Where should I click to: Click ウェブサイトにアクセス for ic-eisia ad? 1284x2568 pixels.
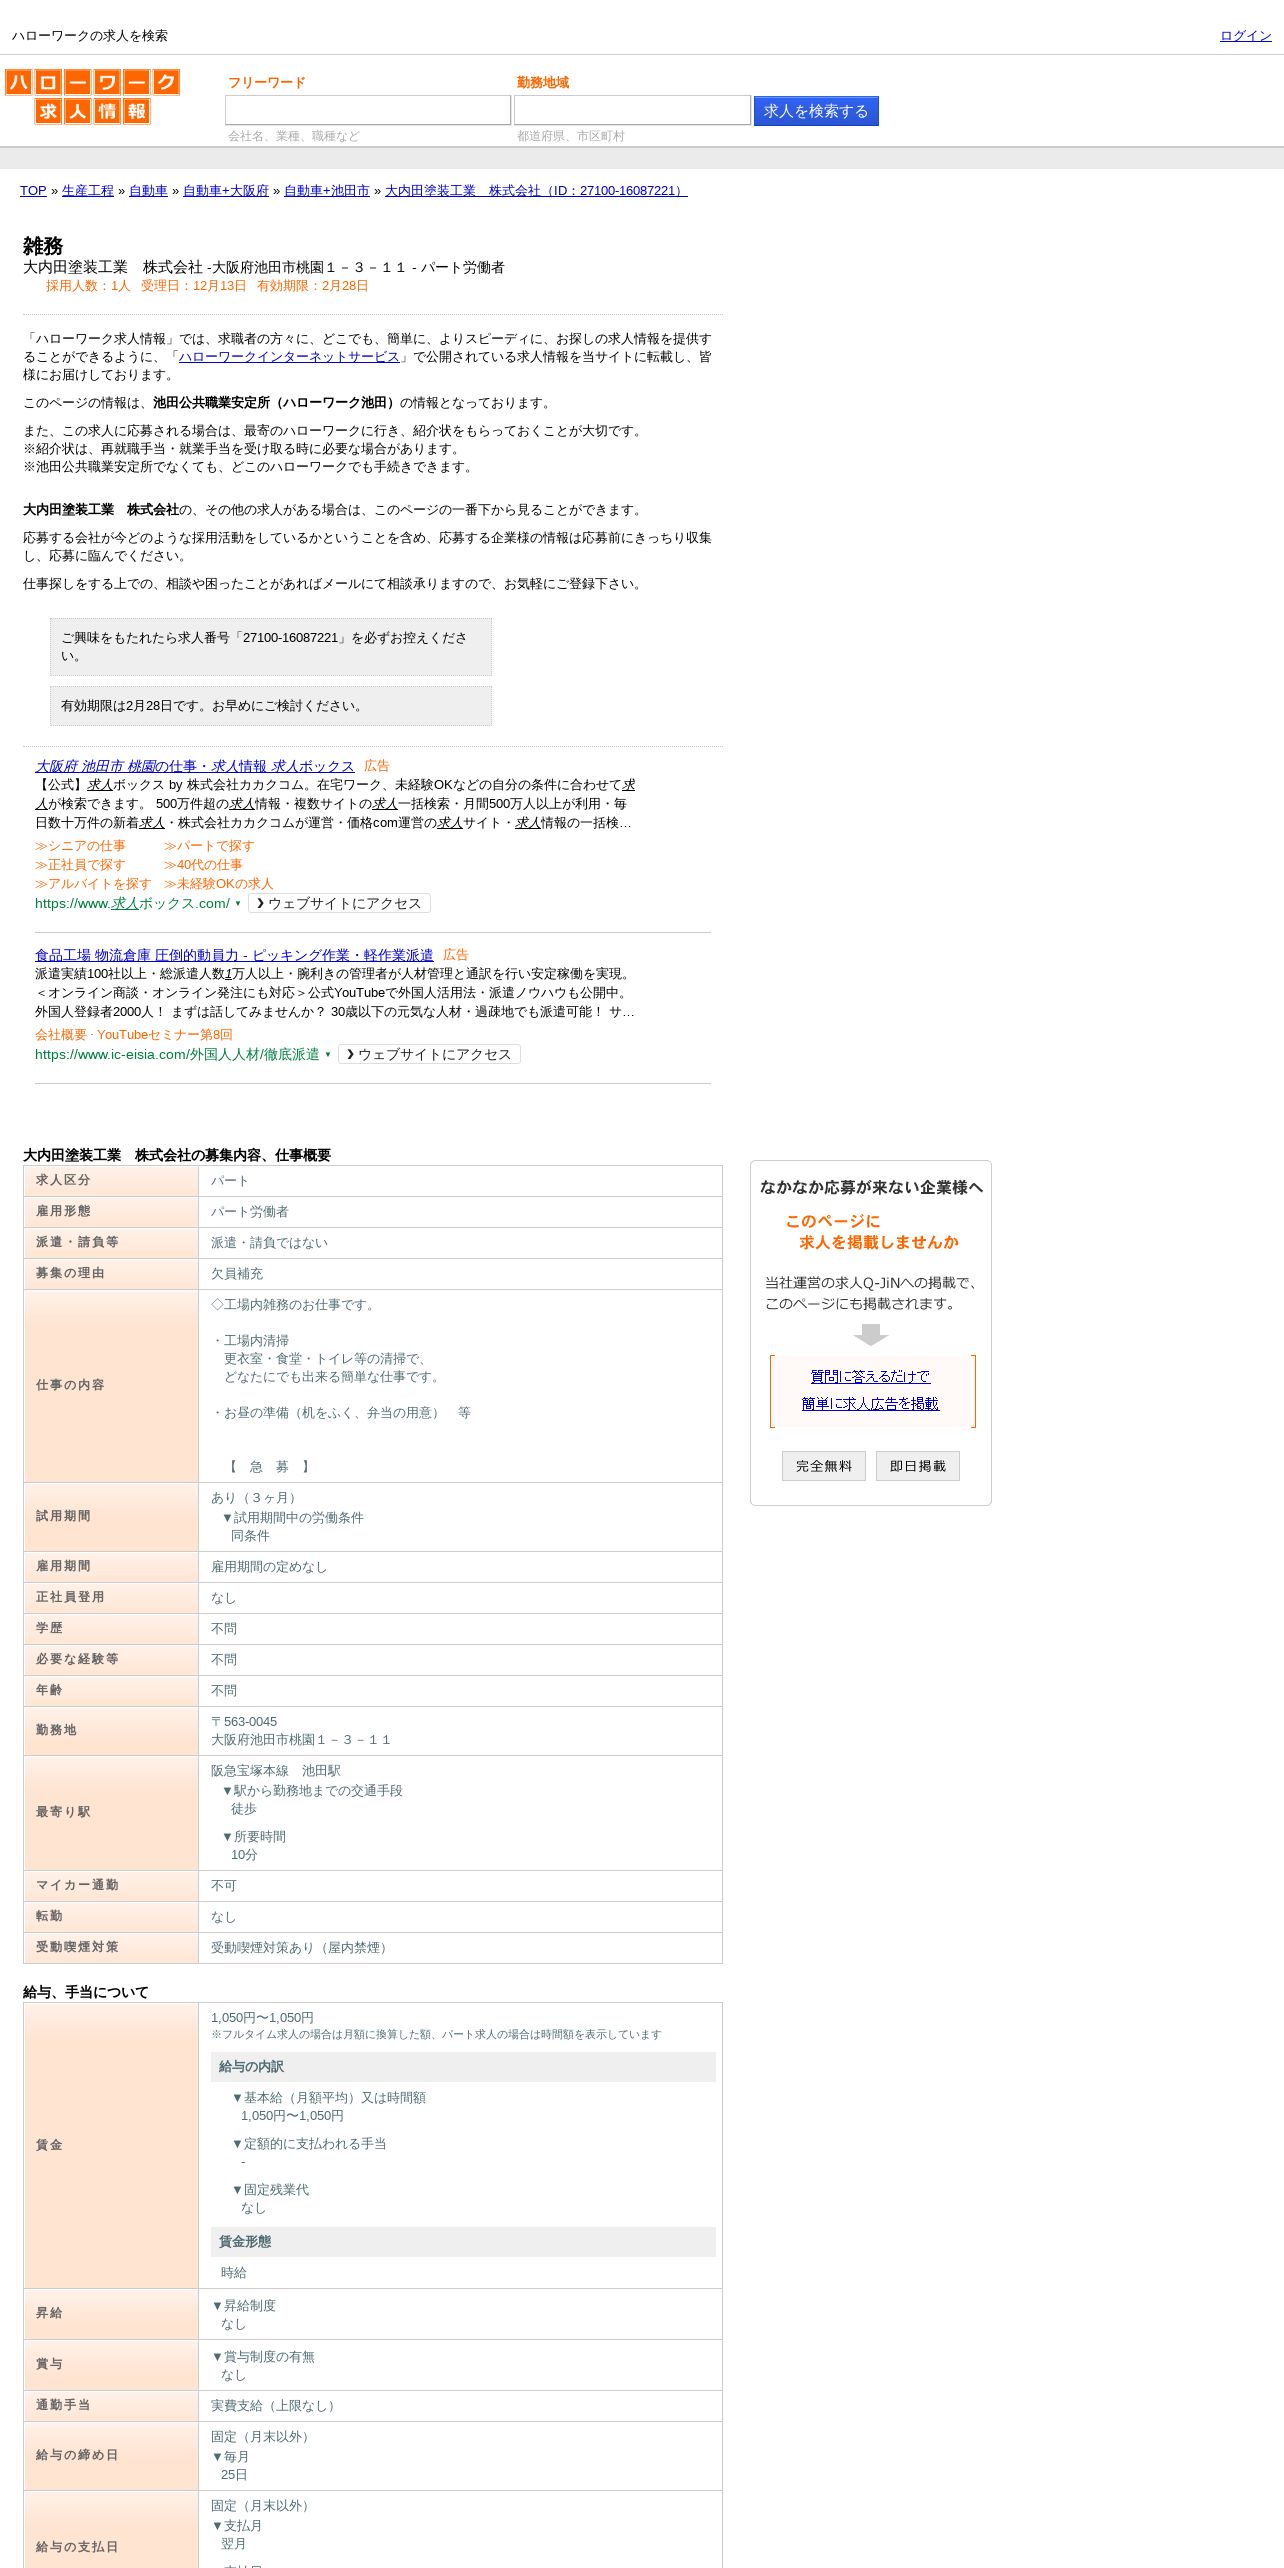click(430, 1054)
